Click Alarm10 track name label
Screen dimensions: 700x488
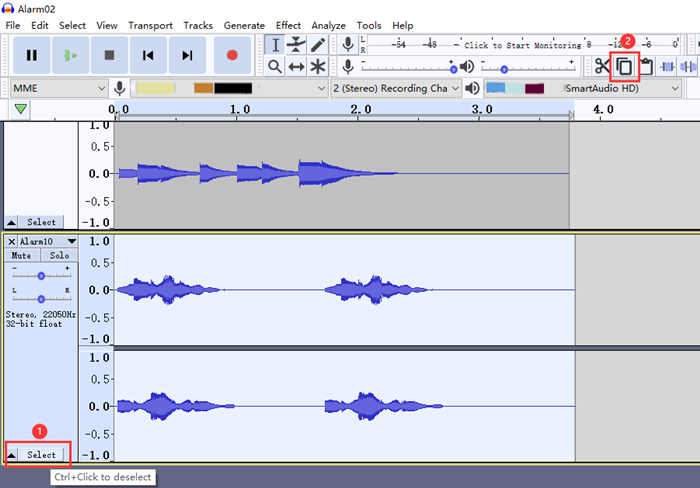(37, 241)
